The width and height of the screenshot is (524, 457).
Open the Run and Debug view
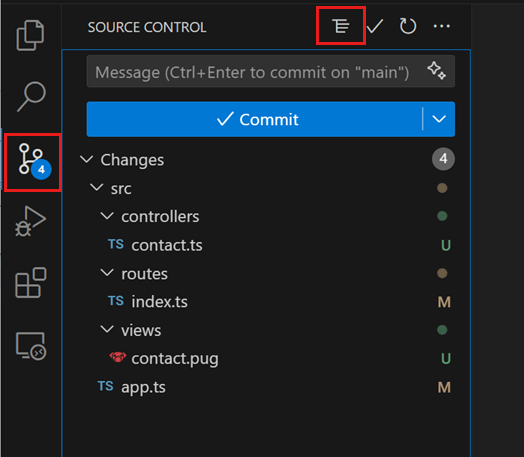[x=30, y=221]
